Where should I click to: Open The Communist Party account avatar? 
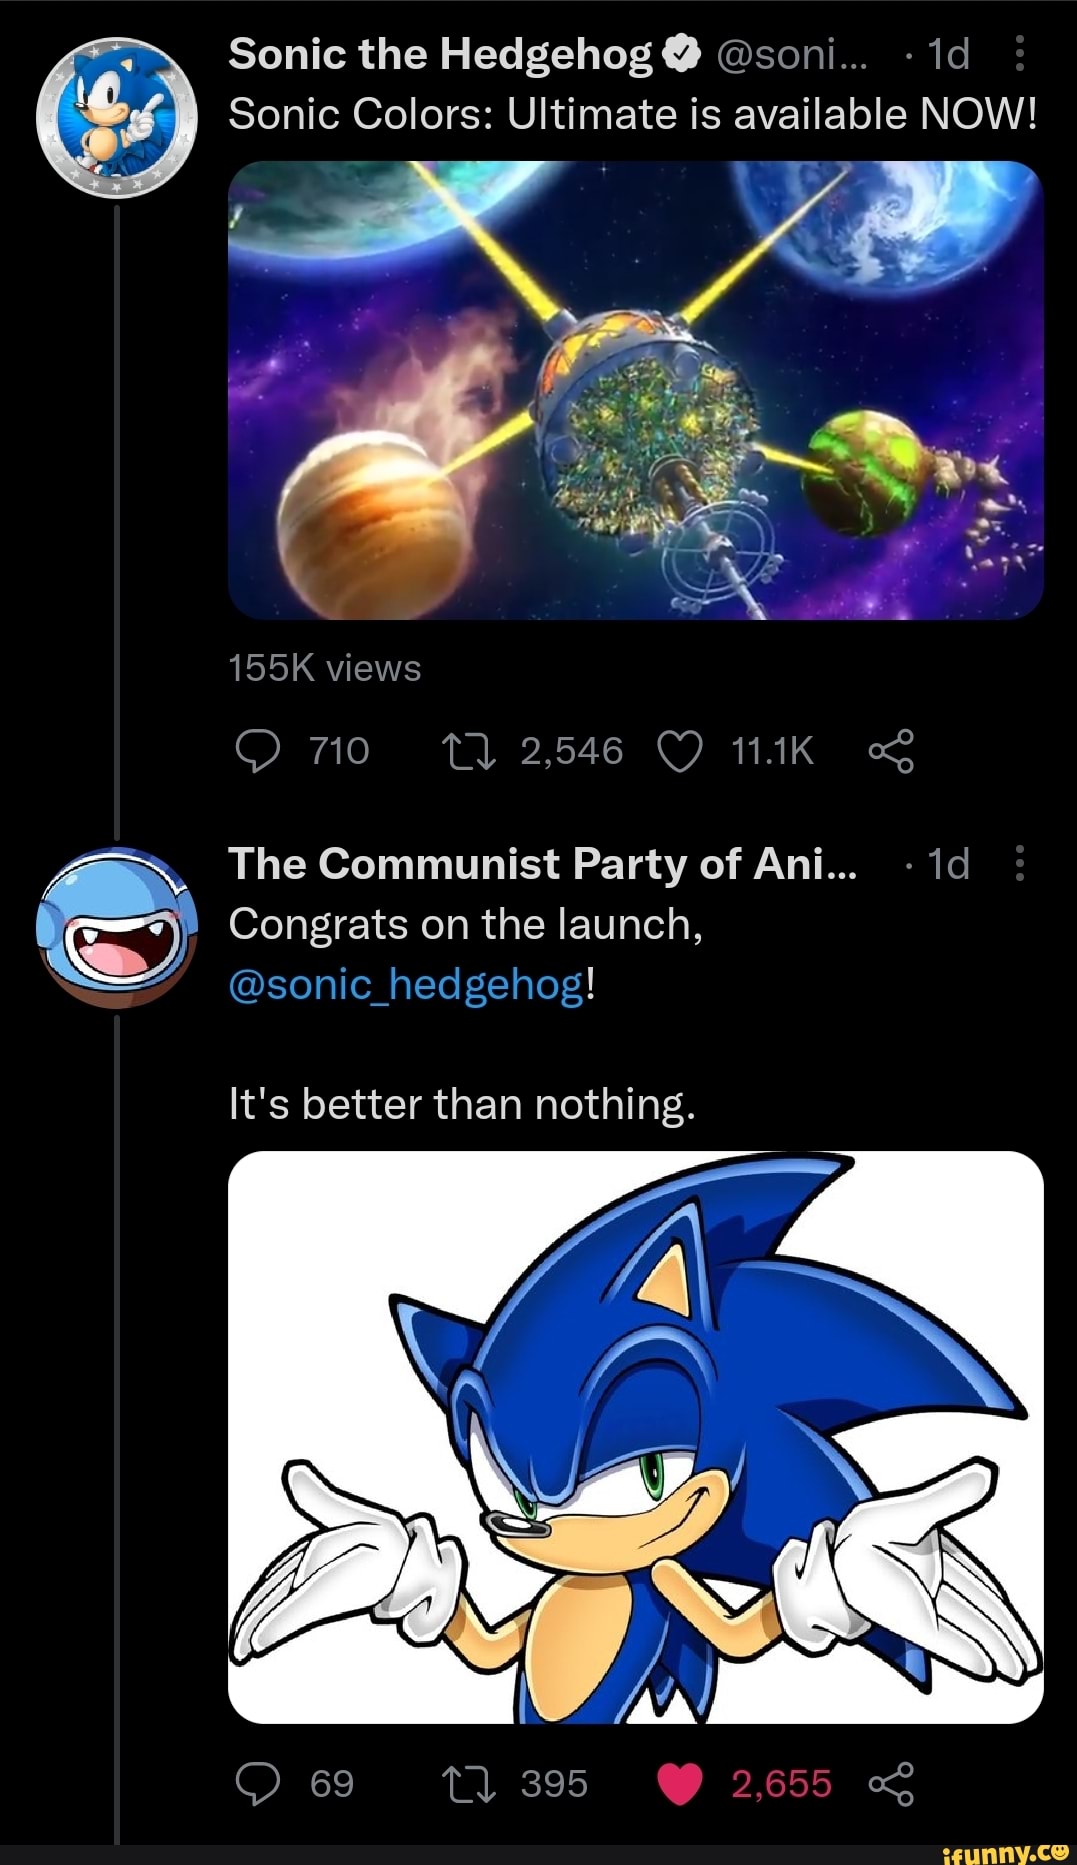coord(116,927)
